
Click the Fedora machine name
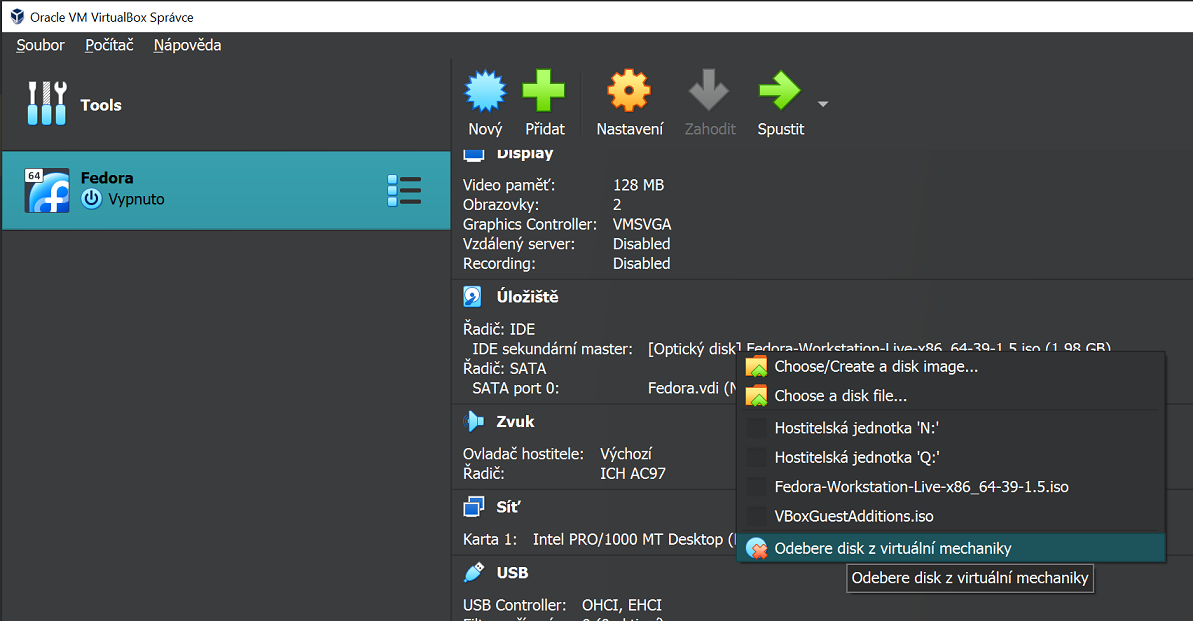(x=107, y=178)
